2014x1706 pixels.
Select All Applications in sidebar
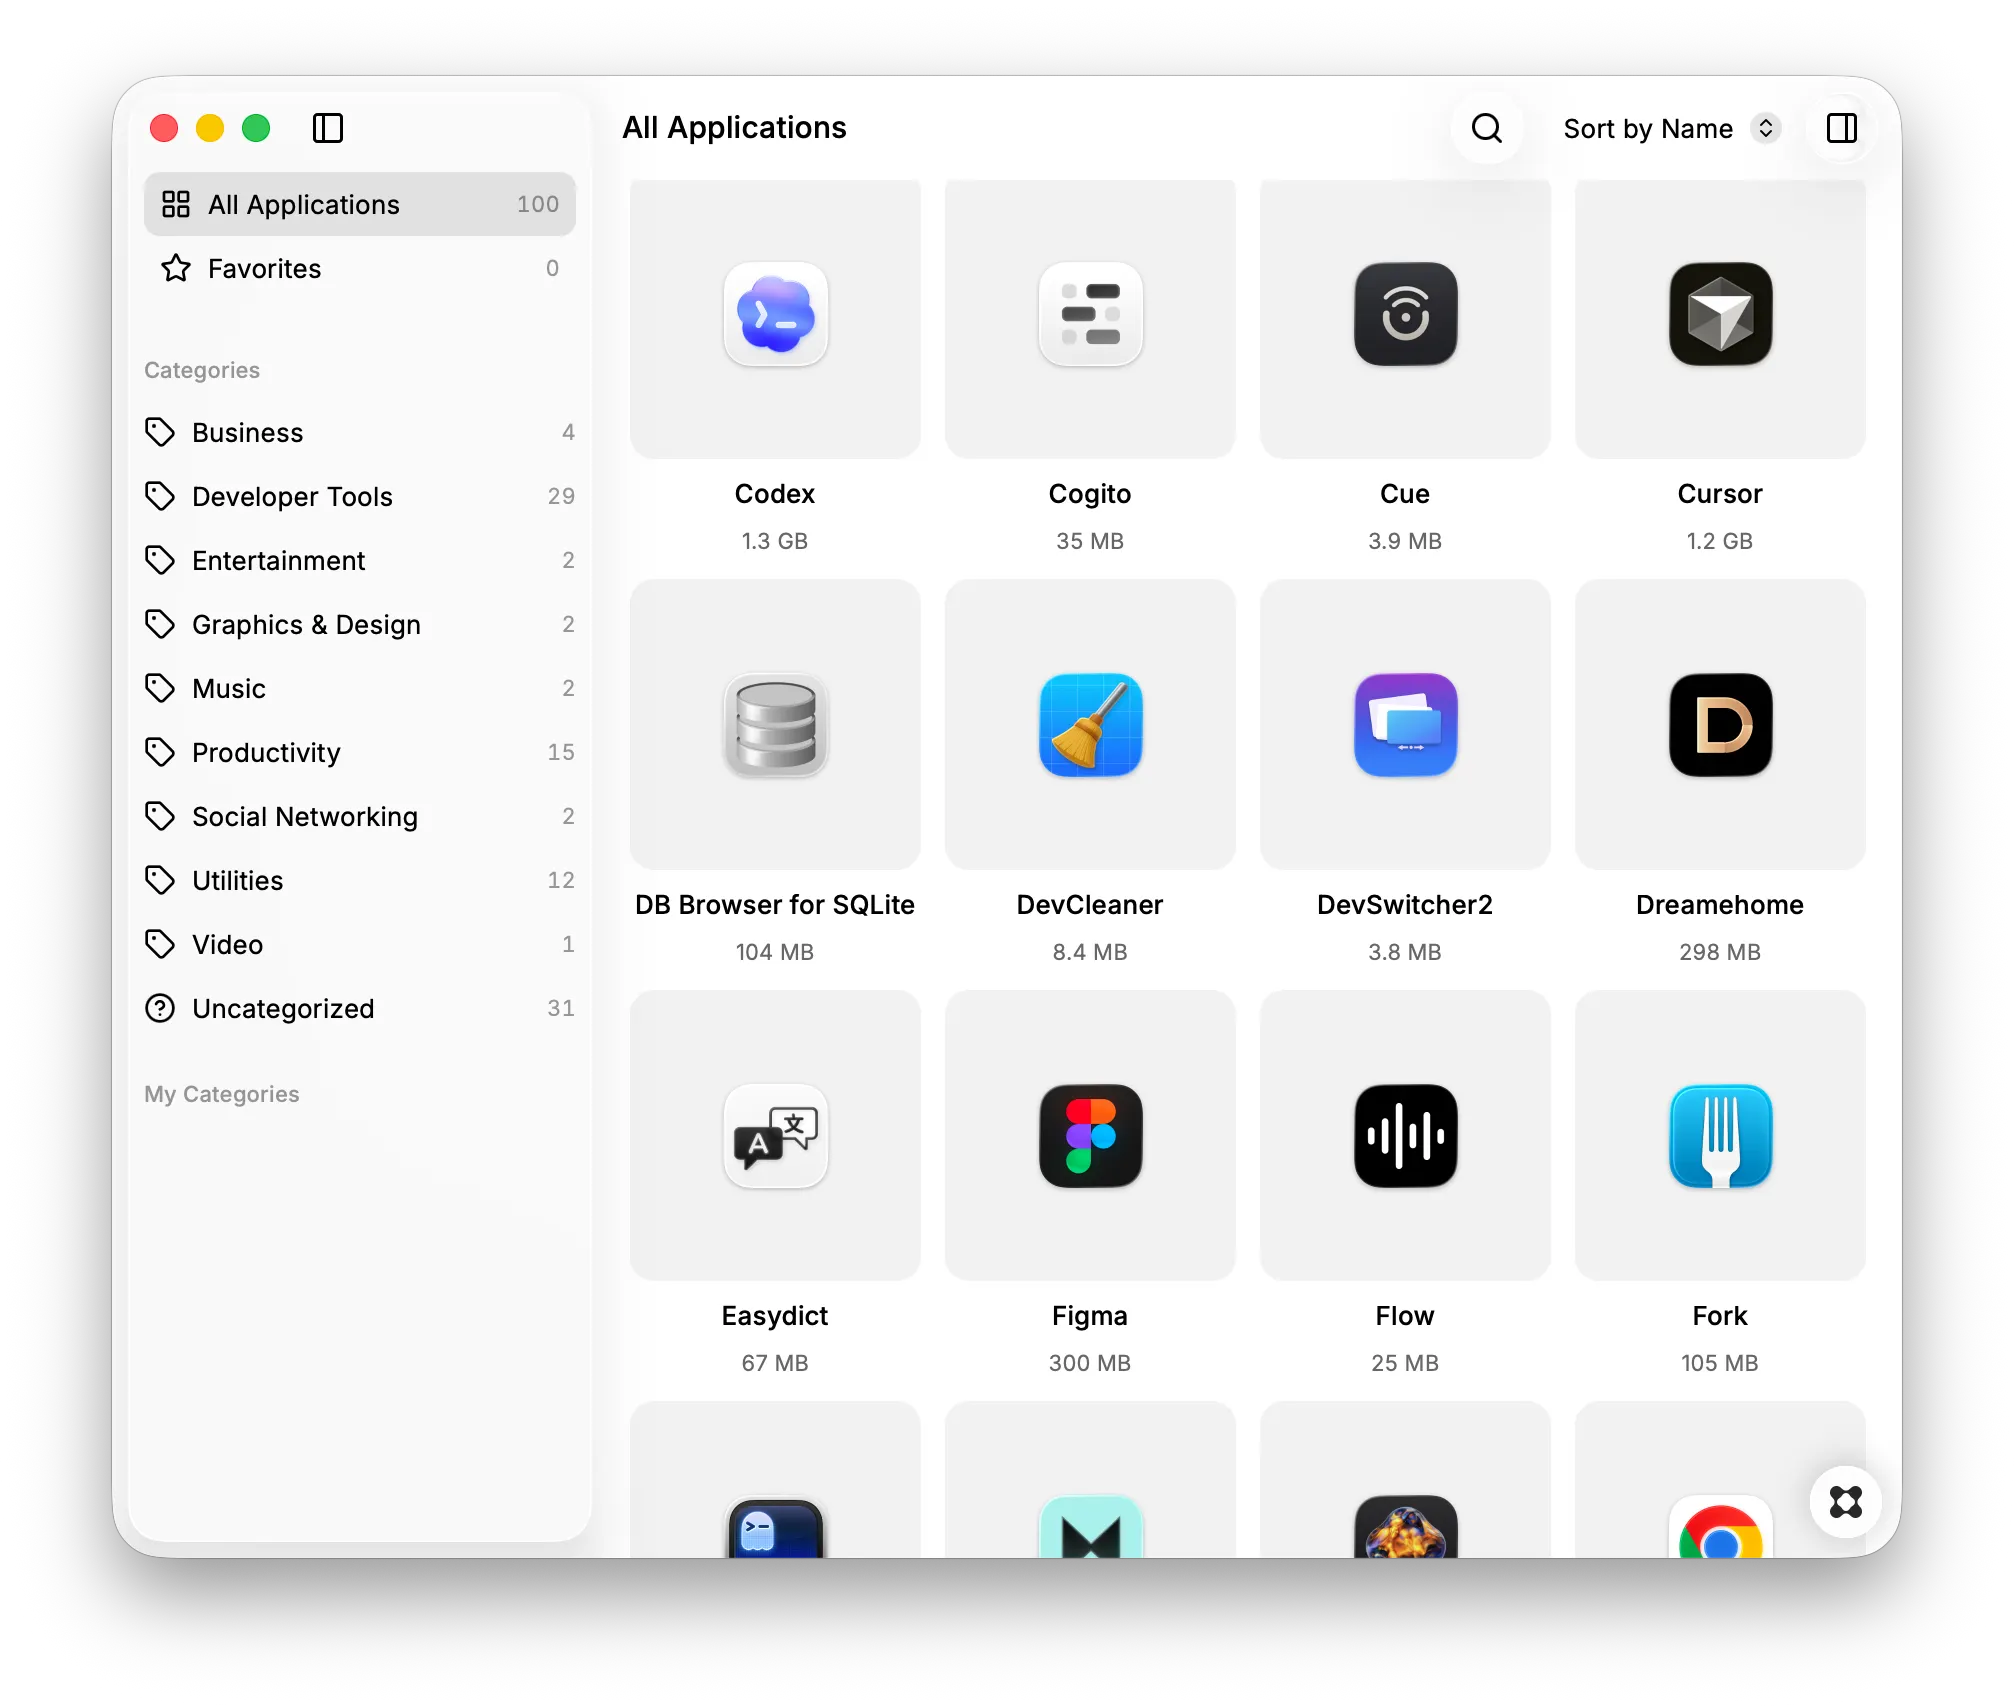tap(360, 204)
